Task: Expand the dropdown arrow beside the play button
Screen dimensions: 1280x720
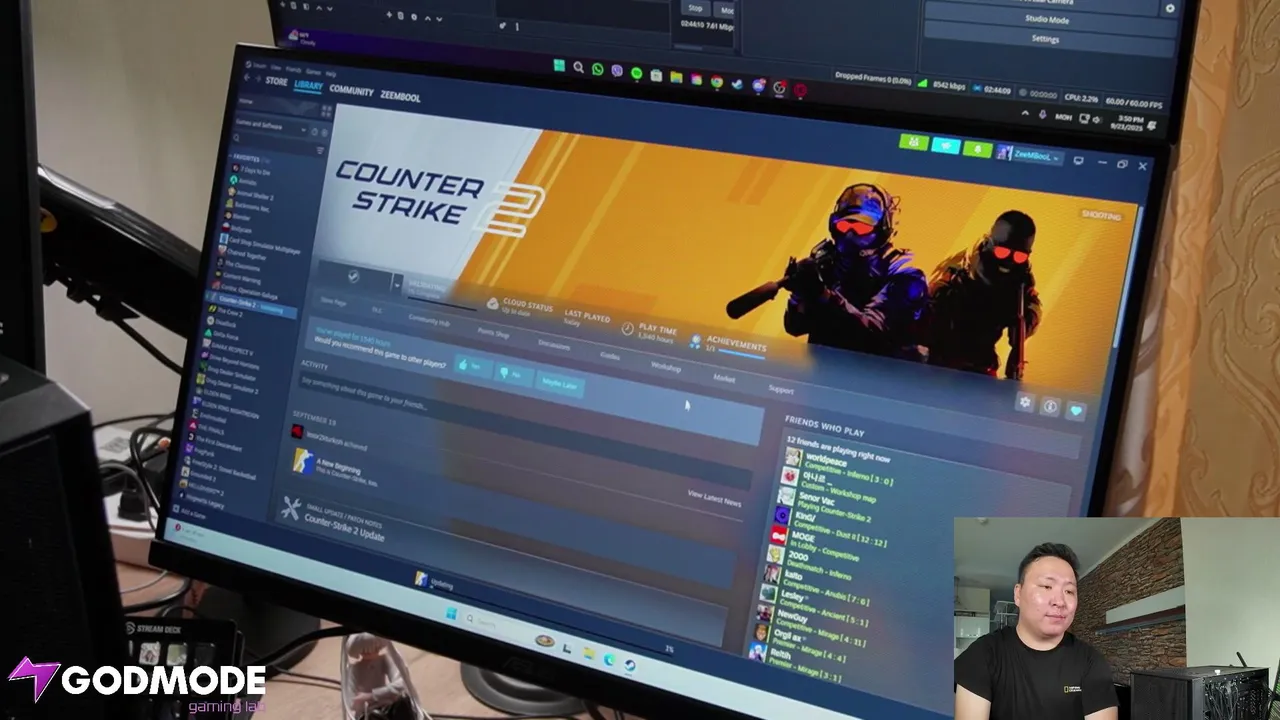Action: 397,283
